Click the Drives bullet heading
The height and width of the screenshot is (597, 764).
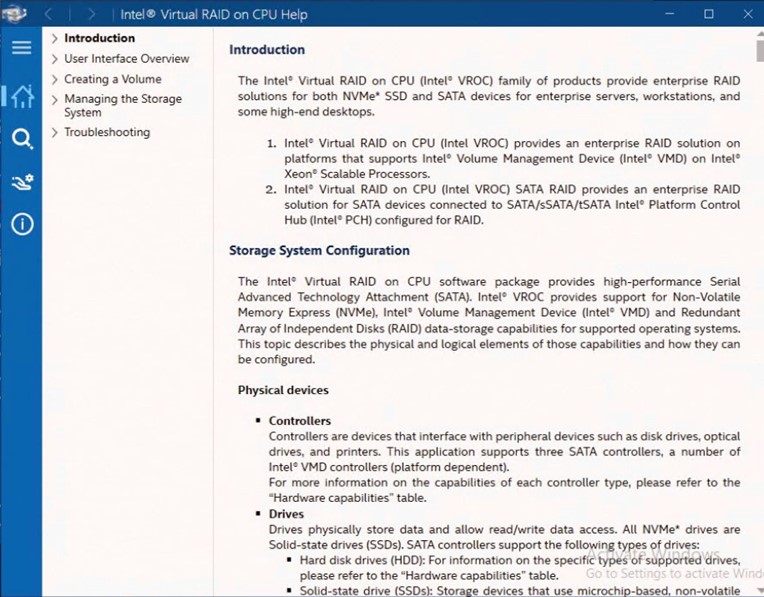point(286,514)
